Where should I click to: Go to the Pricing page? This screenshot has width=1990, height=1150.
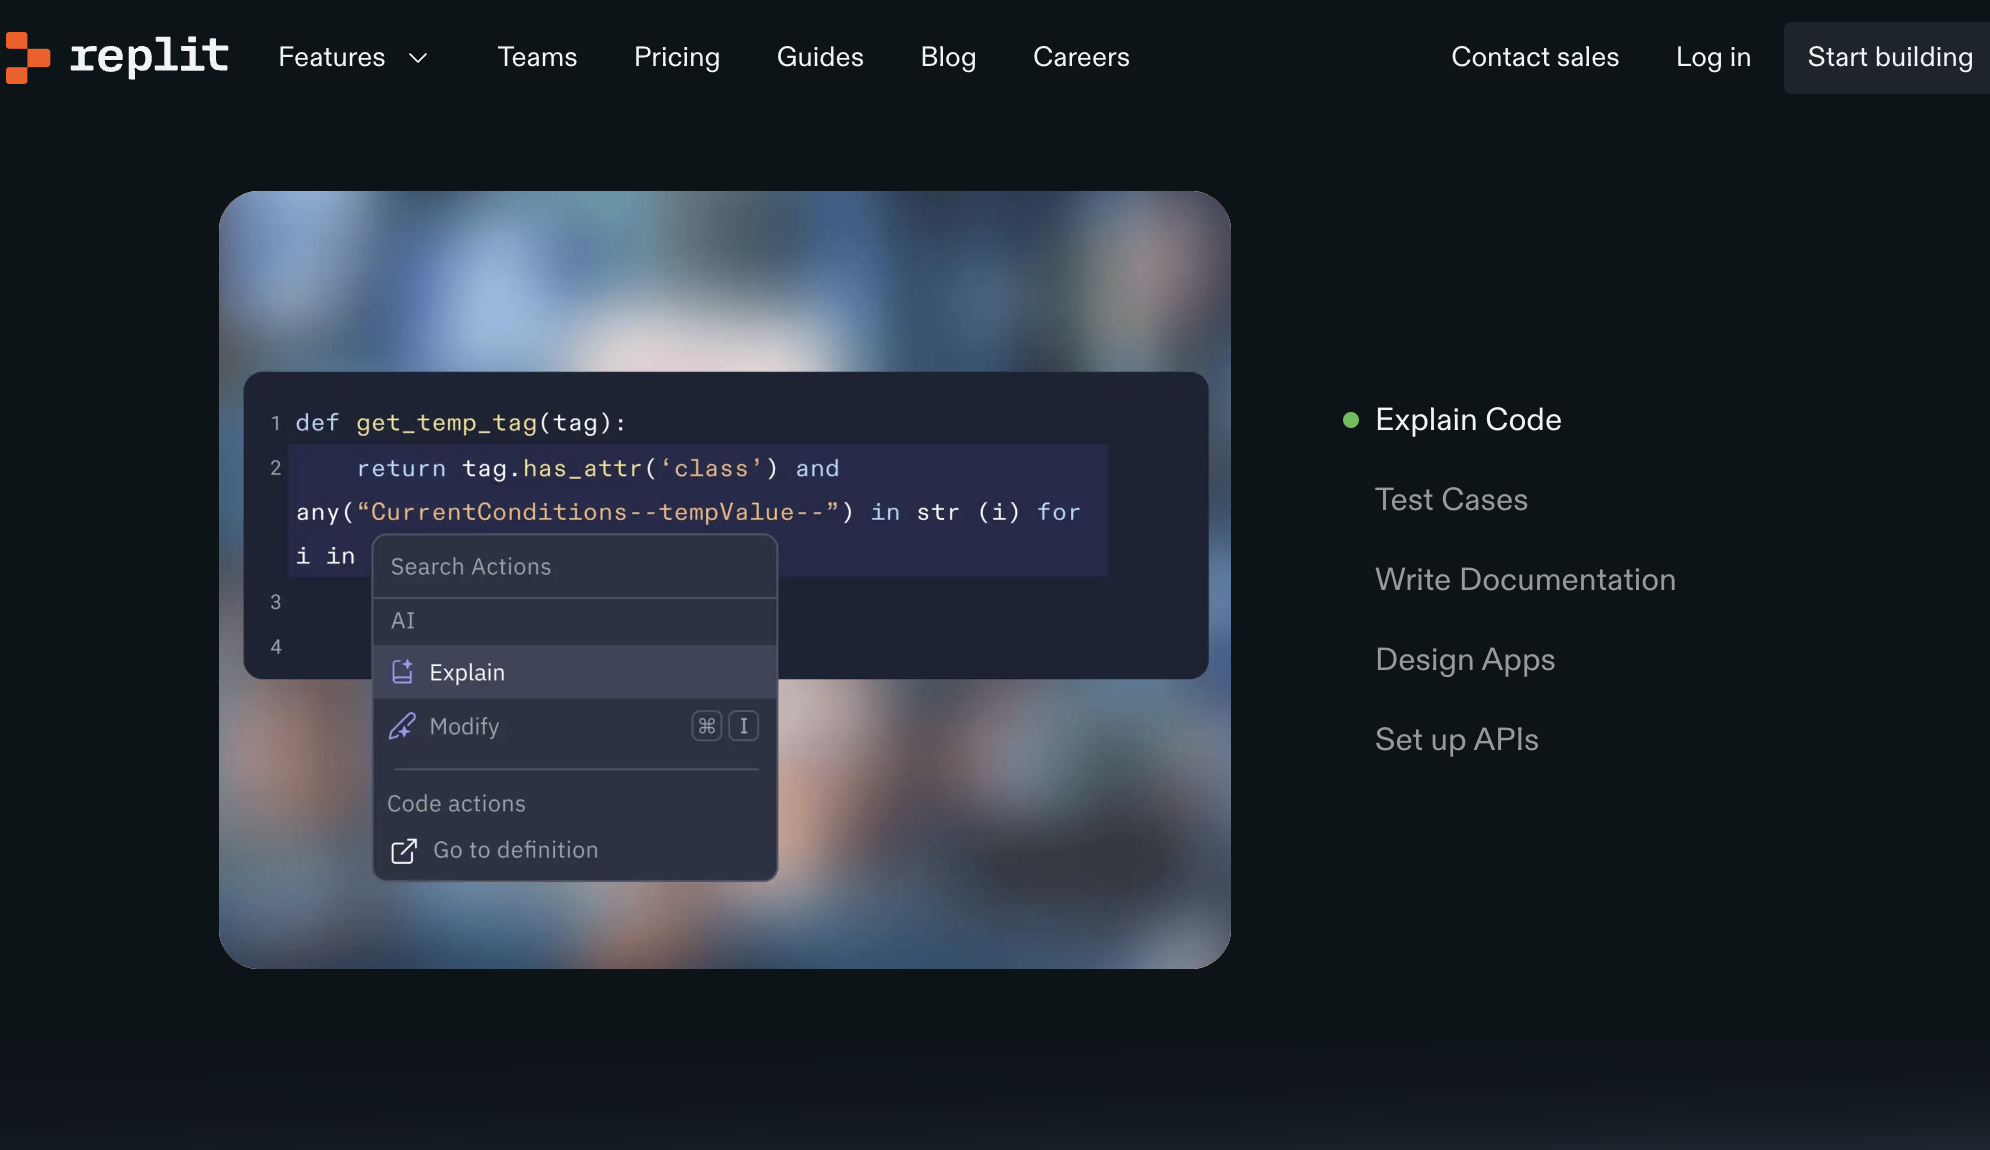[x=677, y=57]
